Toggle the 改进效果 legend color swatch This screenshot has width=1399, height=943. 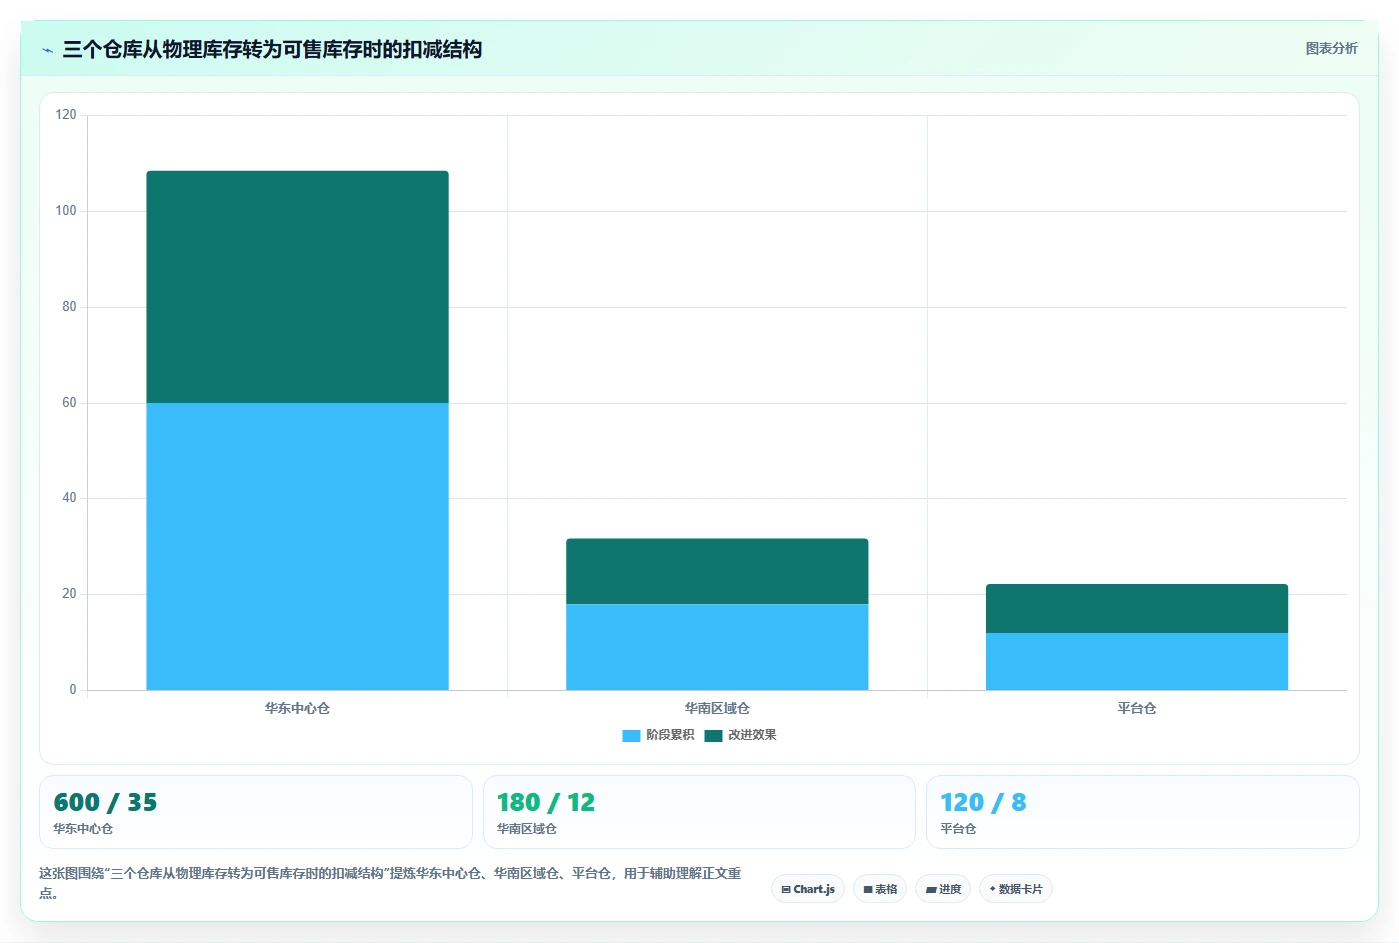click(713, 736)
